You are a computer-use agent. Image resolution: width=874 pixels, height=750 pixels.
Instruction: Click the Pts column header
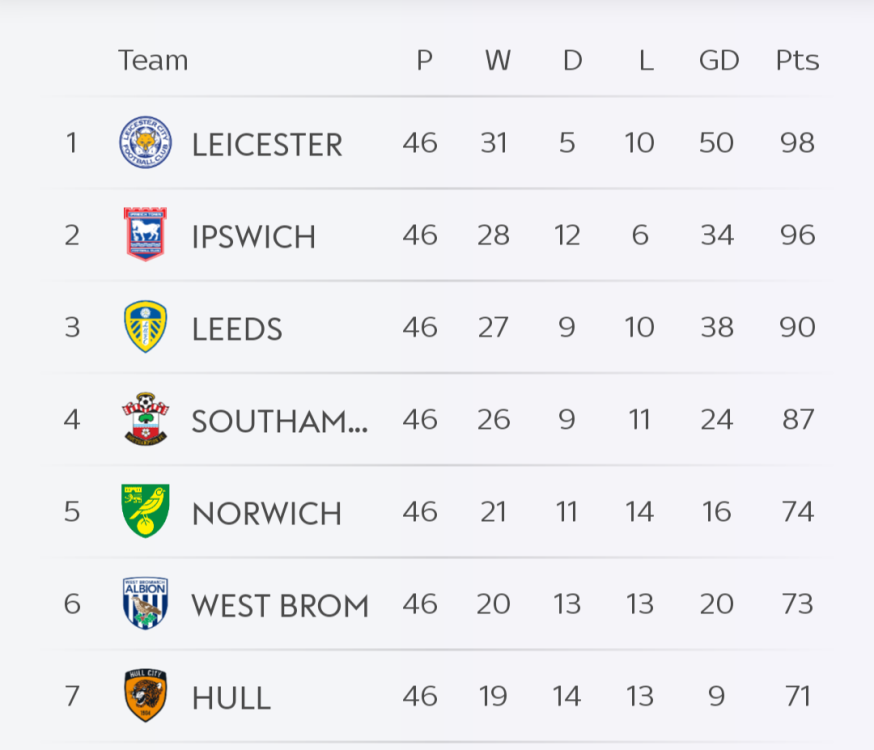pos(797,61)
